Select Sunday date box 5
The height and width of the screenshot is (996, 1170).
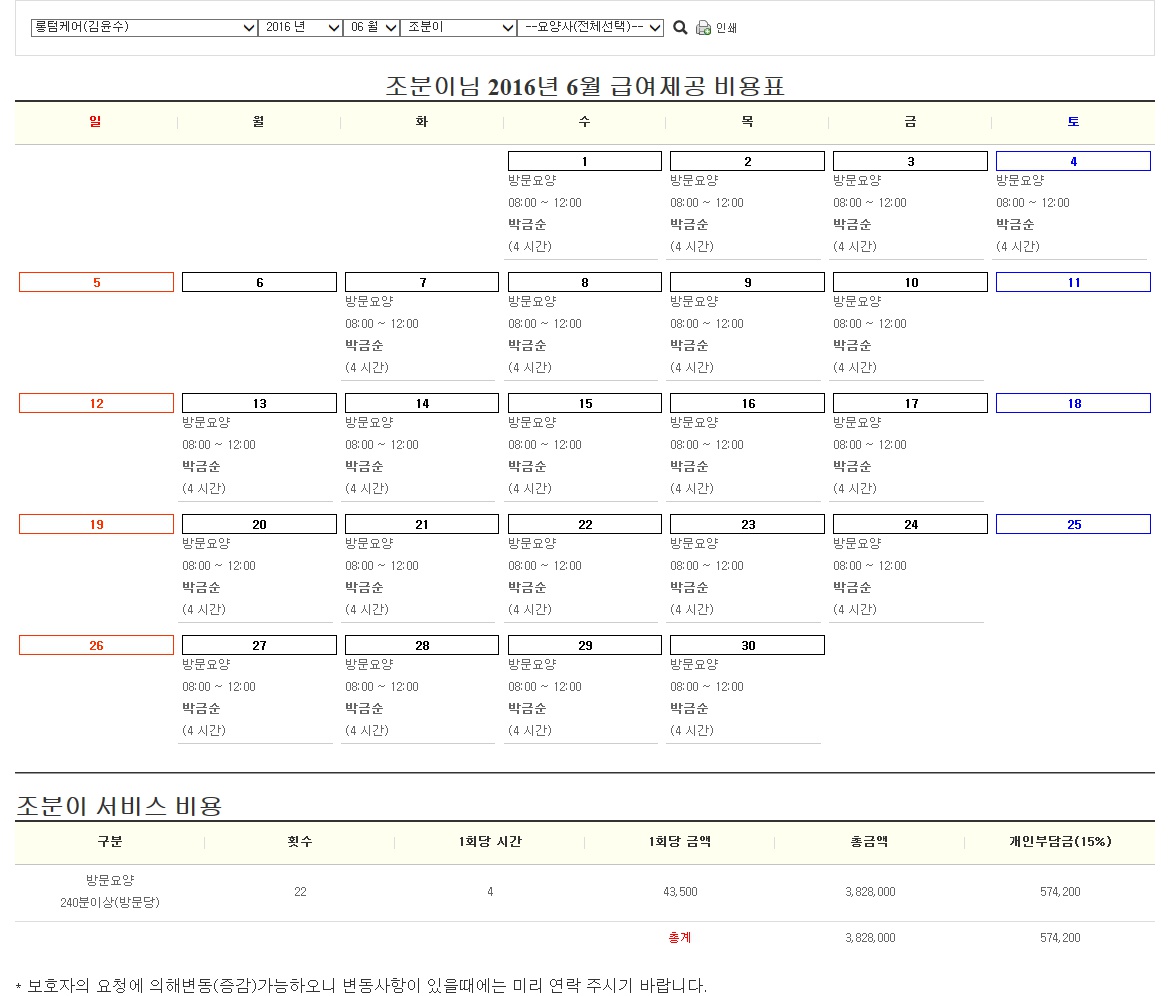click(x=96, y=282)
